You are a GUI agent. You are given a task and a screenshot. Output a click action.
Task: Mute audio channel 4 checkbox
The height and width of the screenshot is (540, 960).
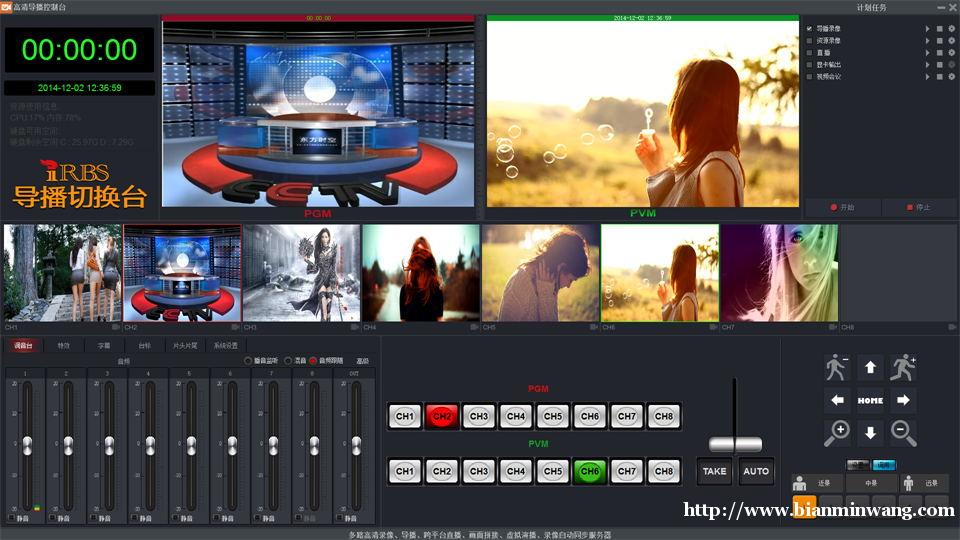click(x=134, y=518)
